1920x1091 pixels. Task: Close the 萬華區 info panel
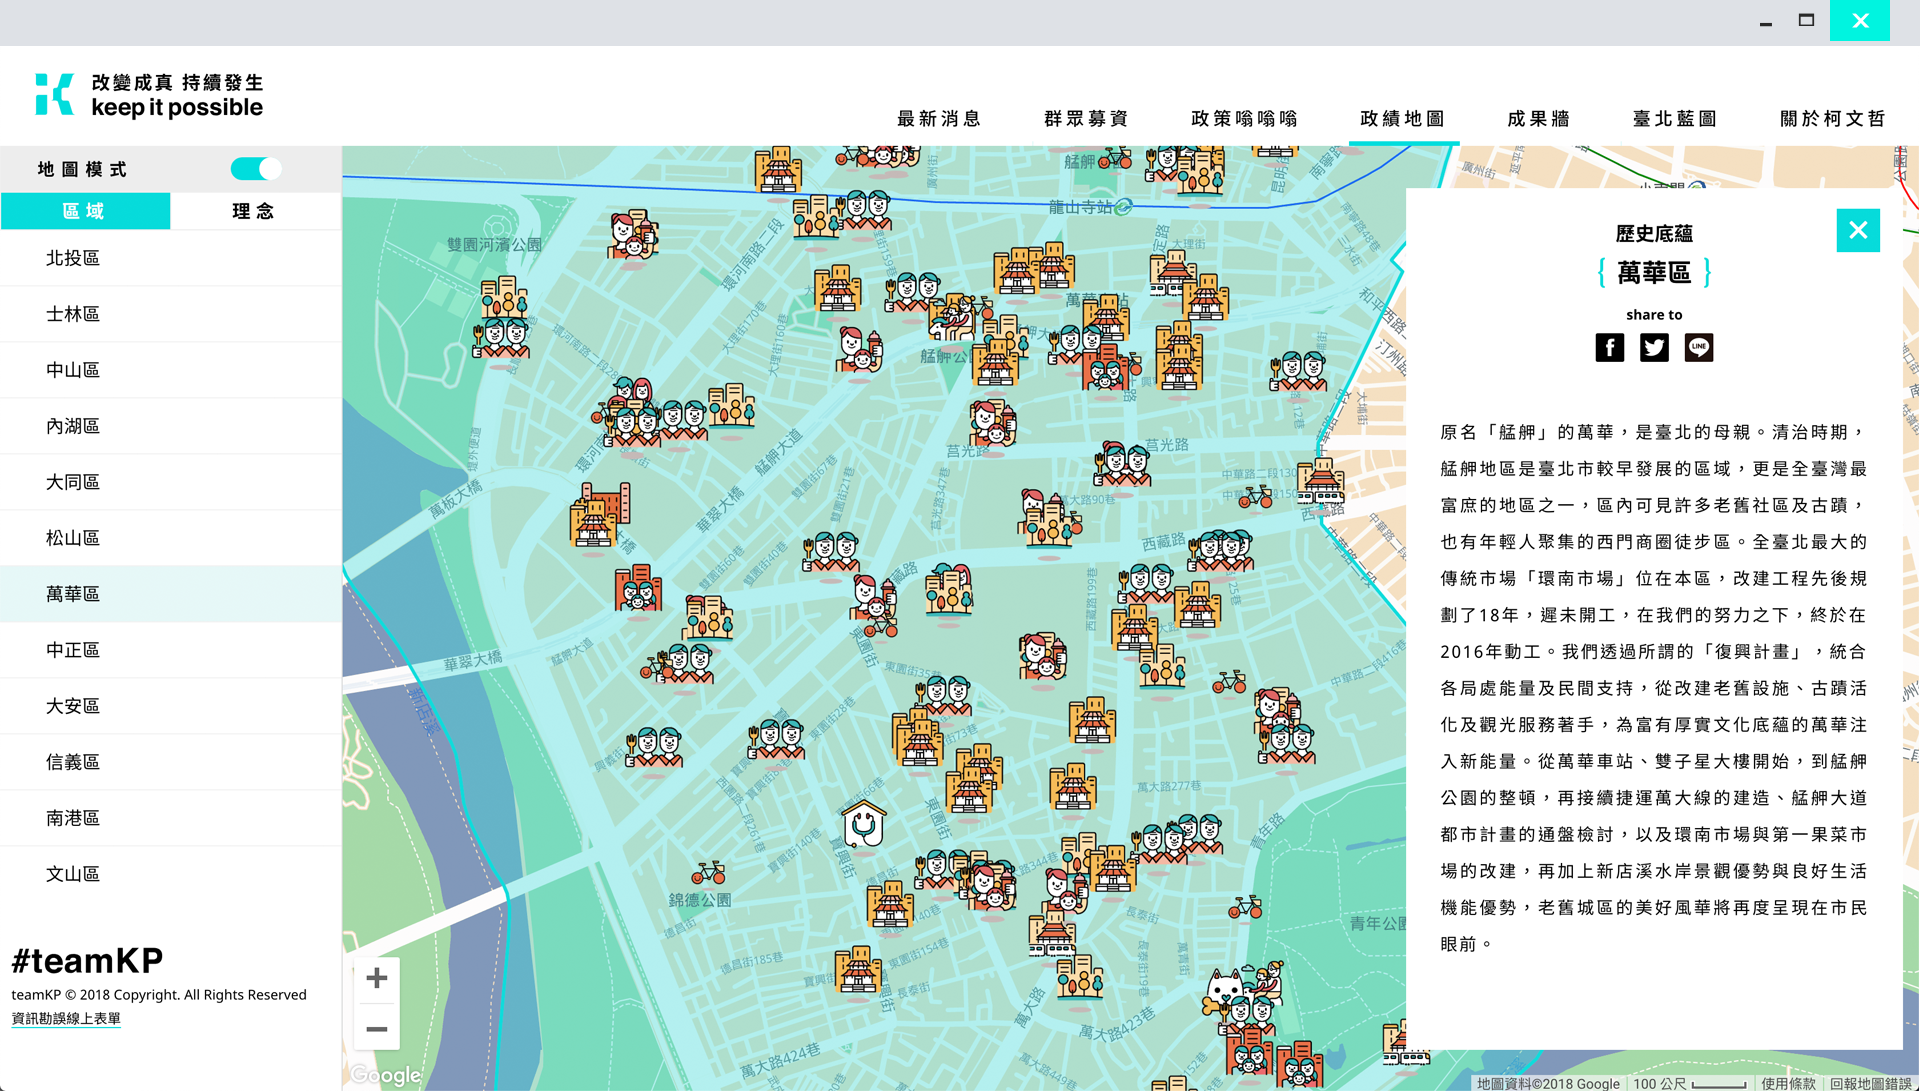[1857, 231]
